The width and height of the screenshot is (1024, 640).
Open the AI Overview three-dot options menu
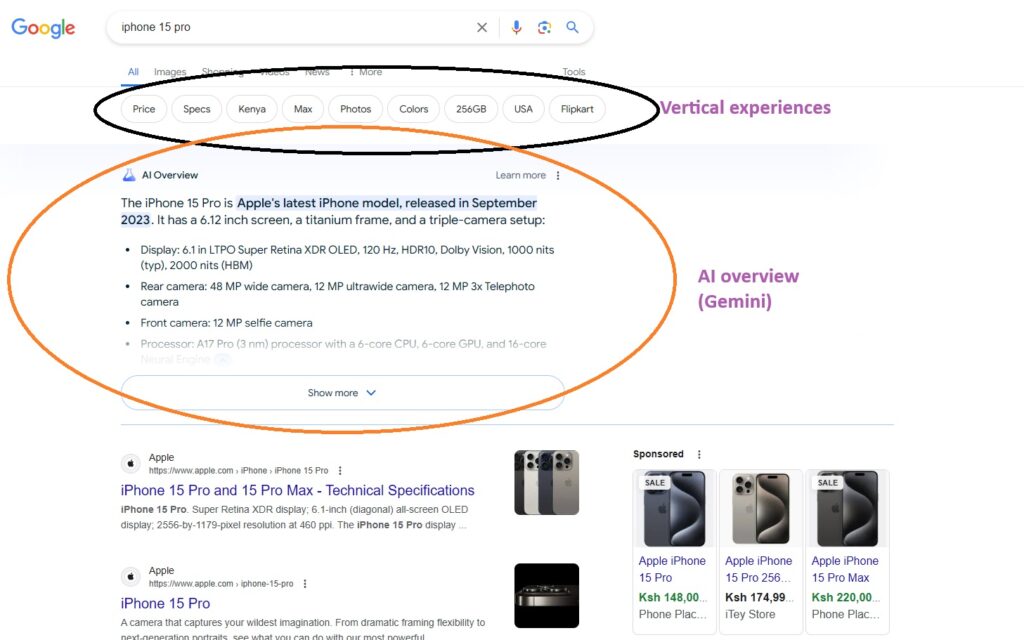click(558, 175)
